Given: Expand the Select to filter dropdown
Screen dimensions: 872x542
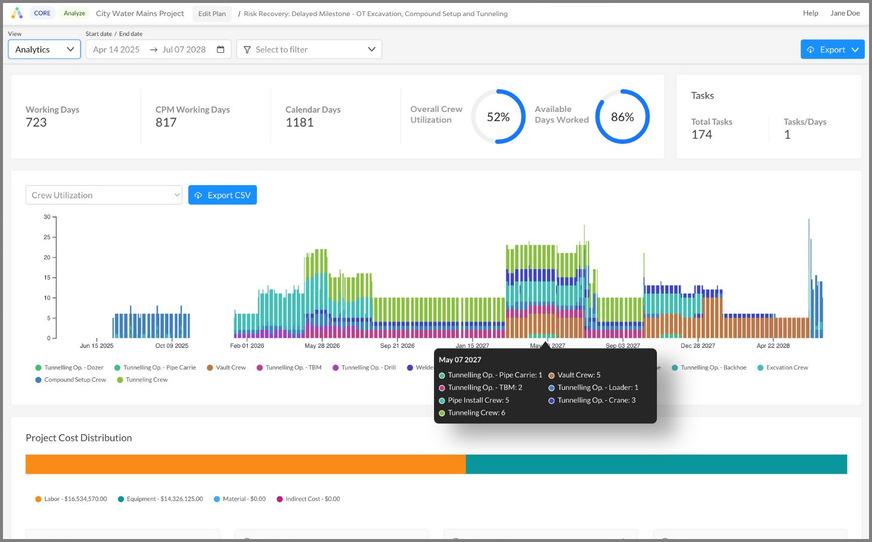Looking at the screenshot, I should (x=309, y=49).
